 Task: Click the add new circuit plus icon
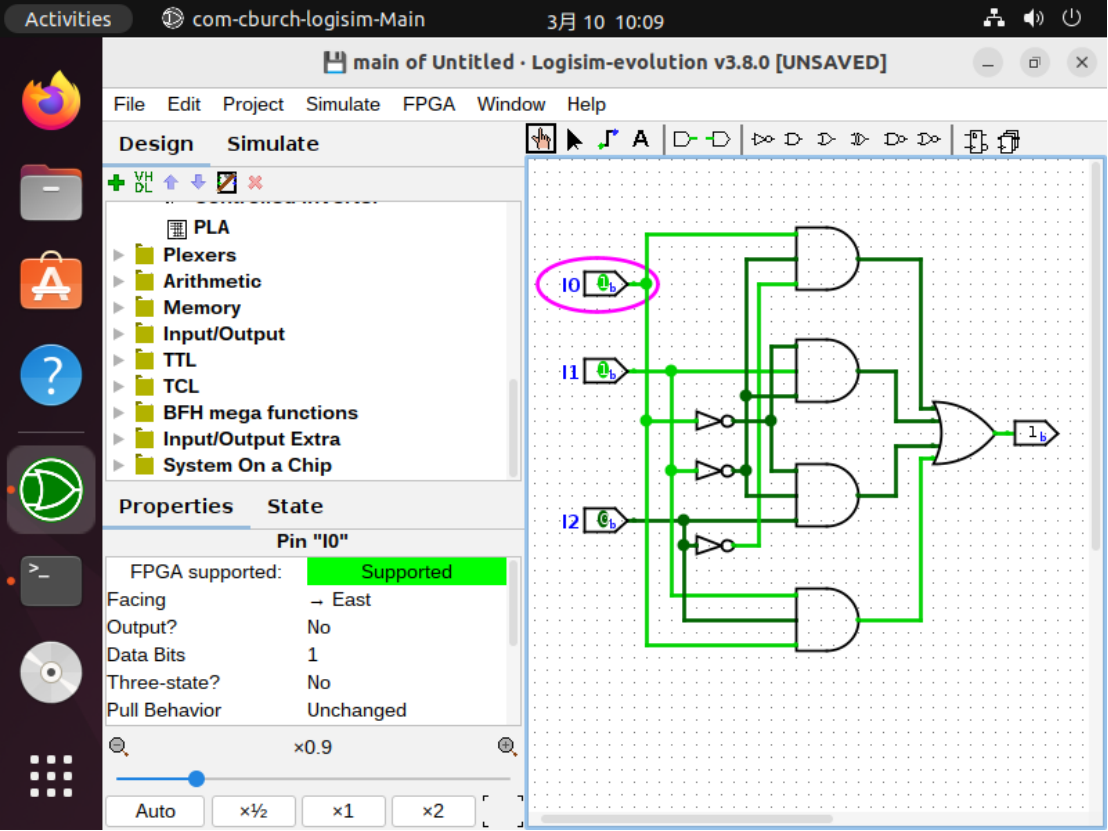117,182
